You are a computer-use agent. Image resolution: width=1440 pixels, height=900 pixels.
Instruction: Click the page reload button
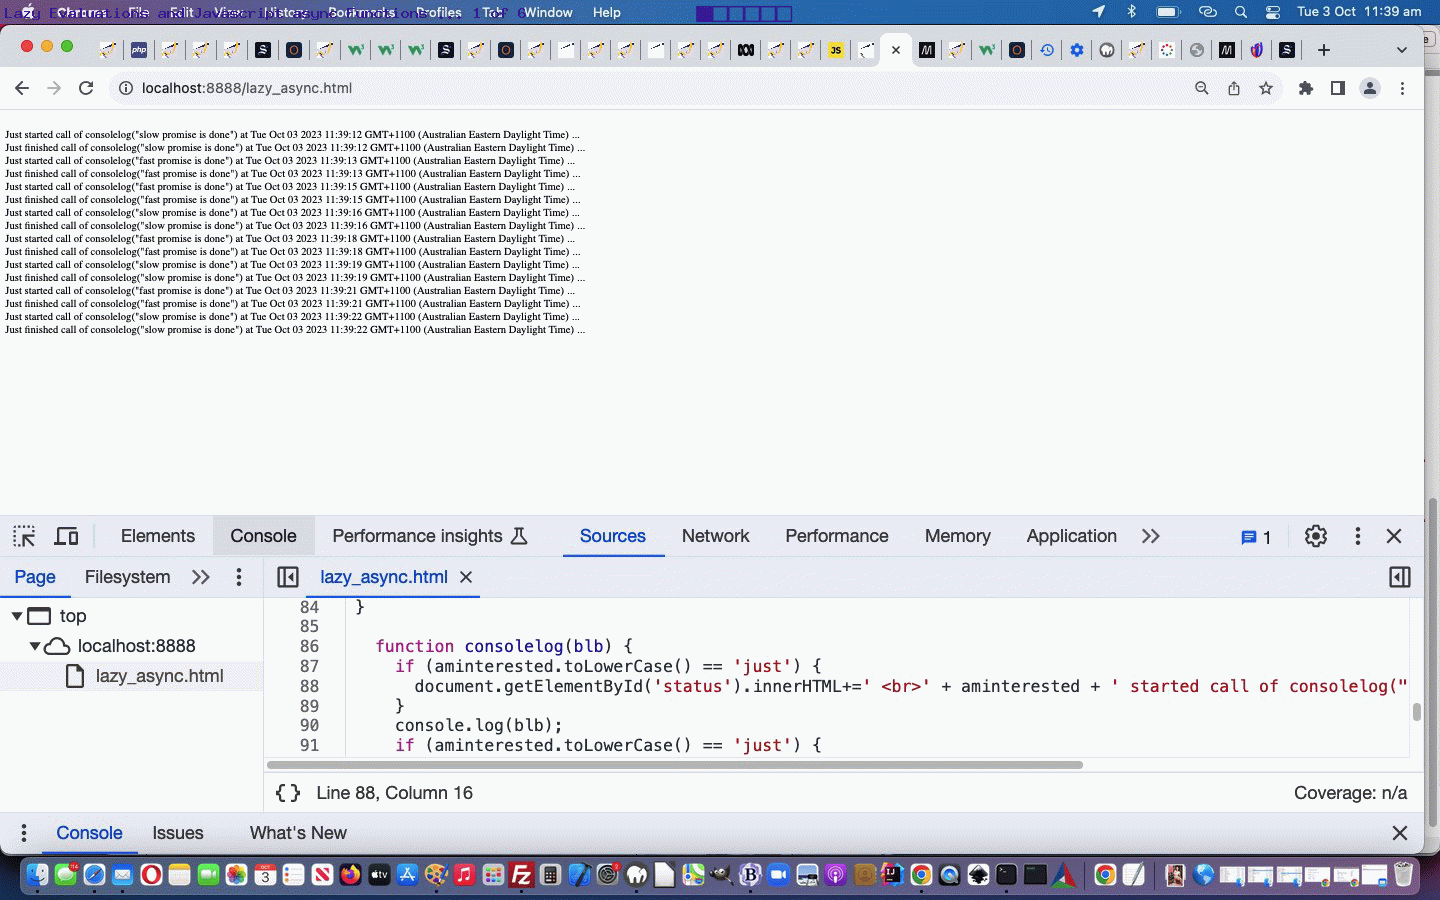[x=86, y=88]
